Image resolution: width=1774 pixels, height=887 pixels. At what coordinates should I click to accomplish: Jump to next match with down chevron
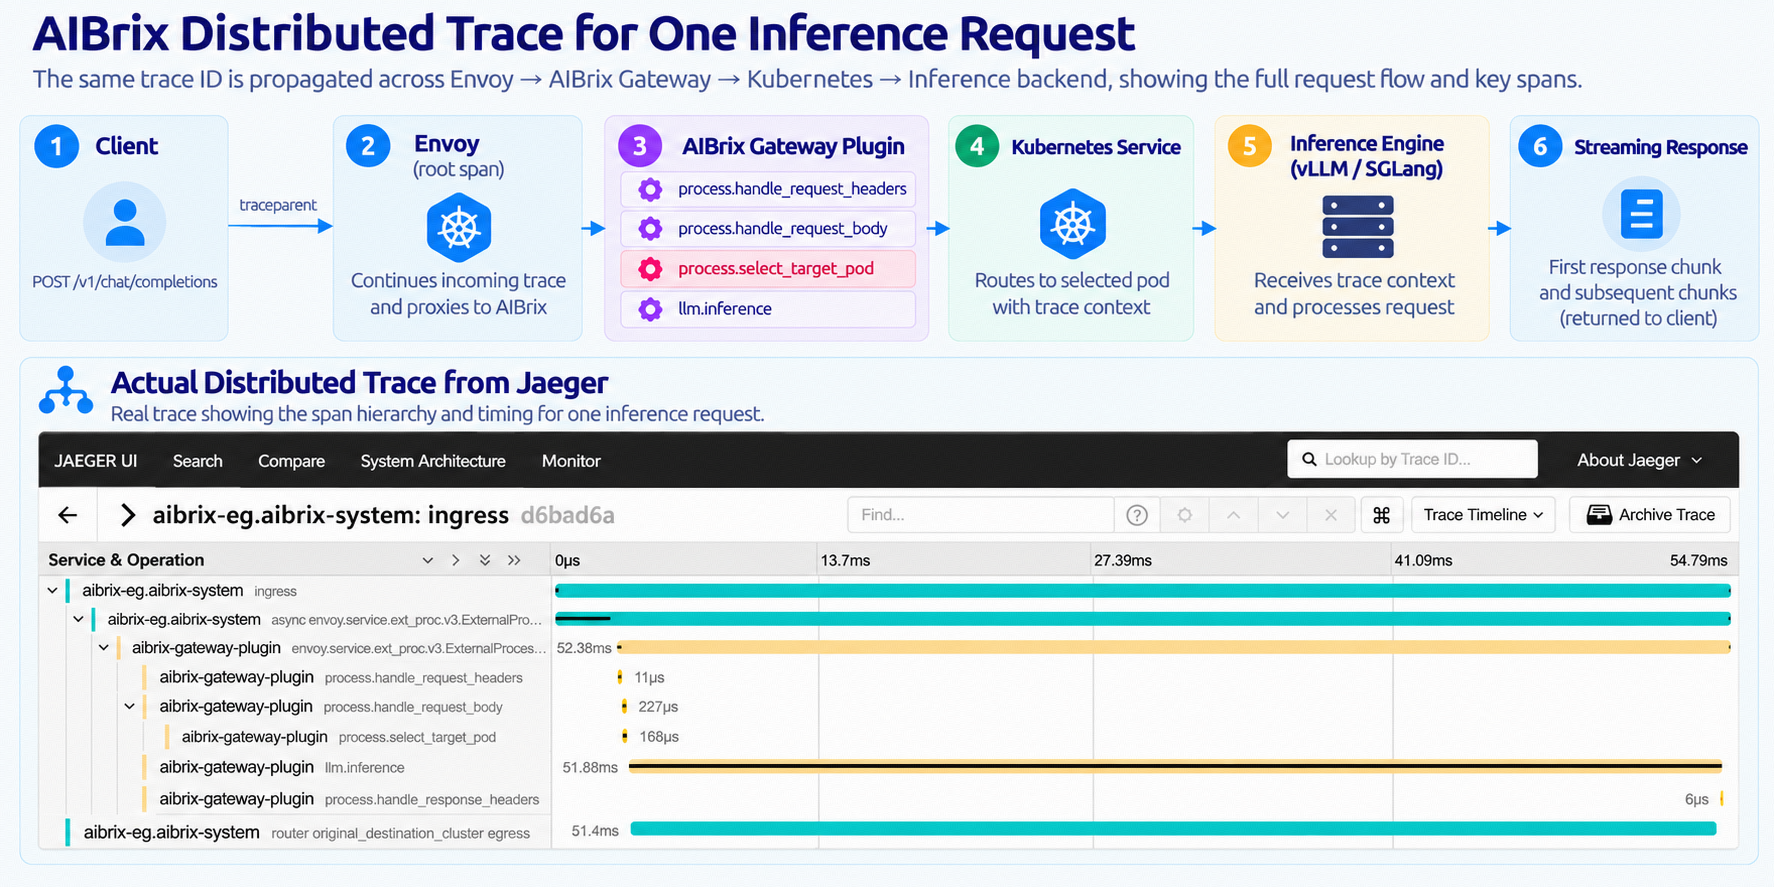pyautogui.click(x=1283, y=515)
